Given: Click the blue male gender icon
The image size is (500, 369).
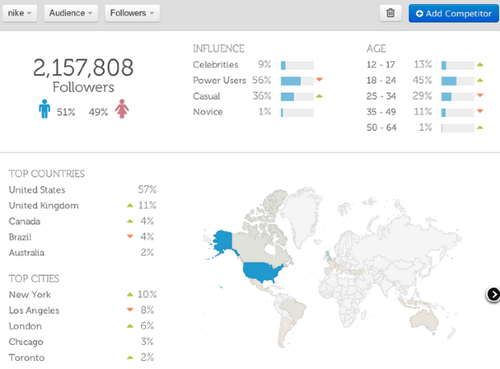Looking at the screenshot, I should click(44, 109).
